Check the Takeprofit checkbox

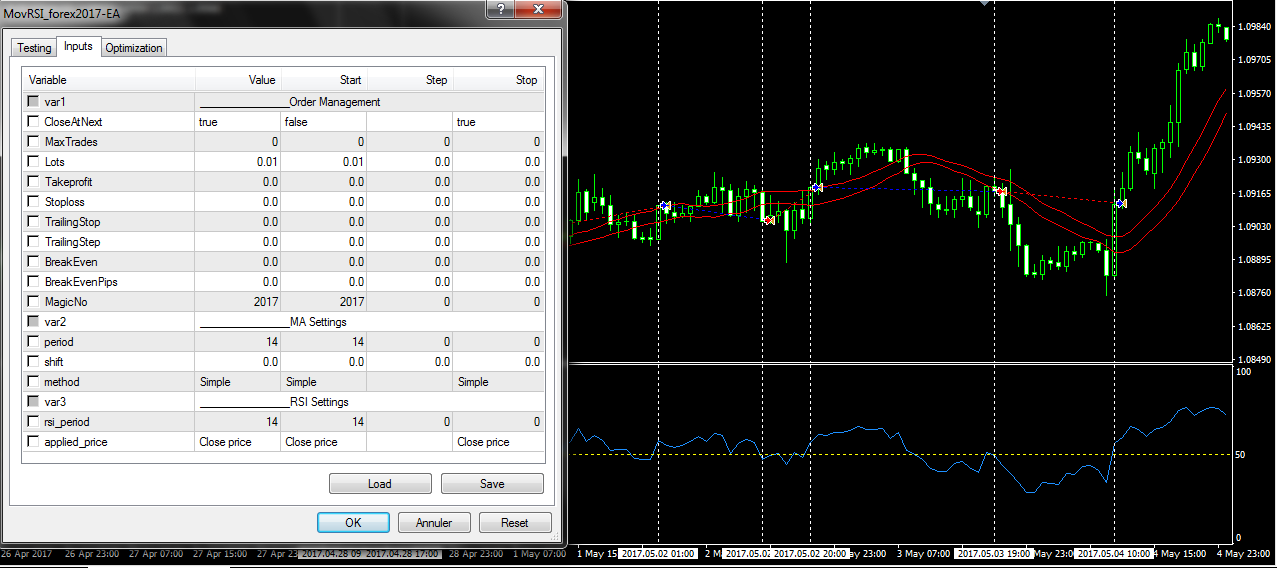pyautogui.click(x=34, y=182)
